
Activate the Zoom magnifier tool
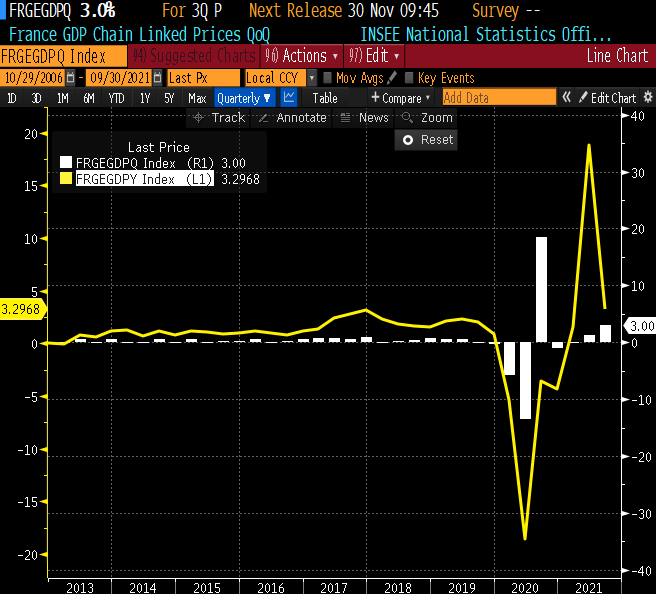coord(427,118)
